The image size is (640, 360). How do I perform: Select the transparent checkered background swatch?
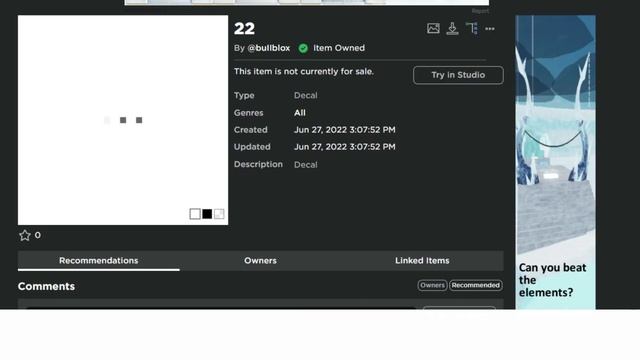219,214
